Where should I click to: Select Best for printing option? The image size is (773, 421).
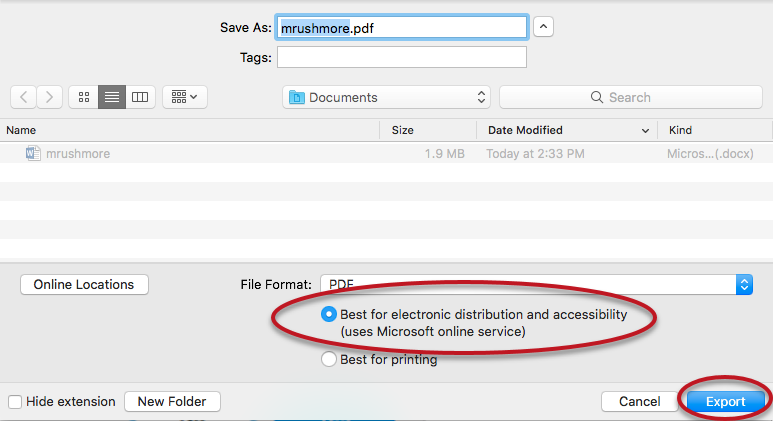tap(329, 360)
